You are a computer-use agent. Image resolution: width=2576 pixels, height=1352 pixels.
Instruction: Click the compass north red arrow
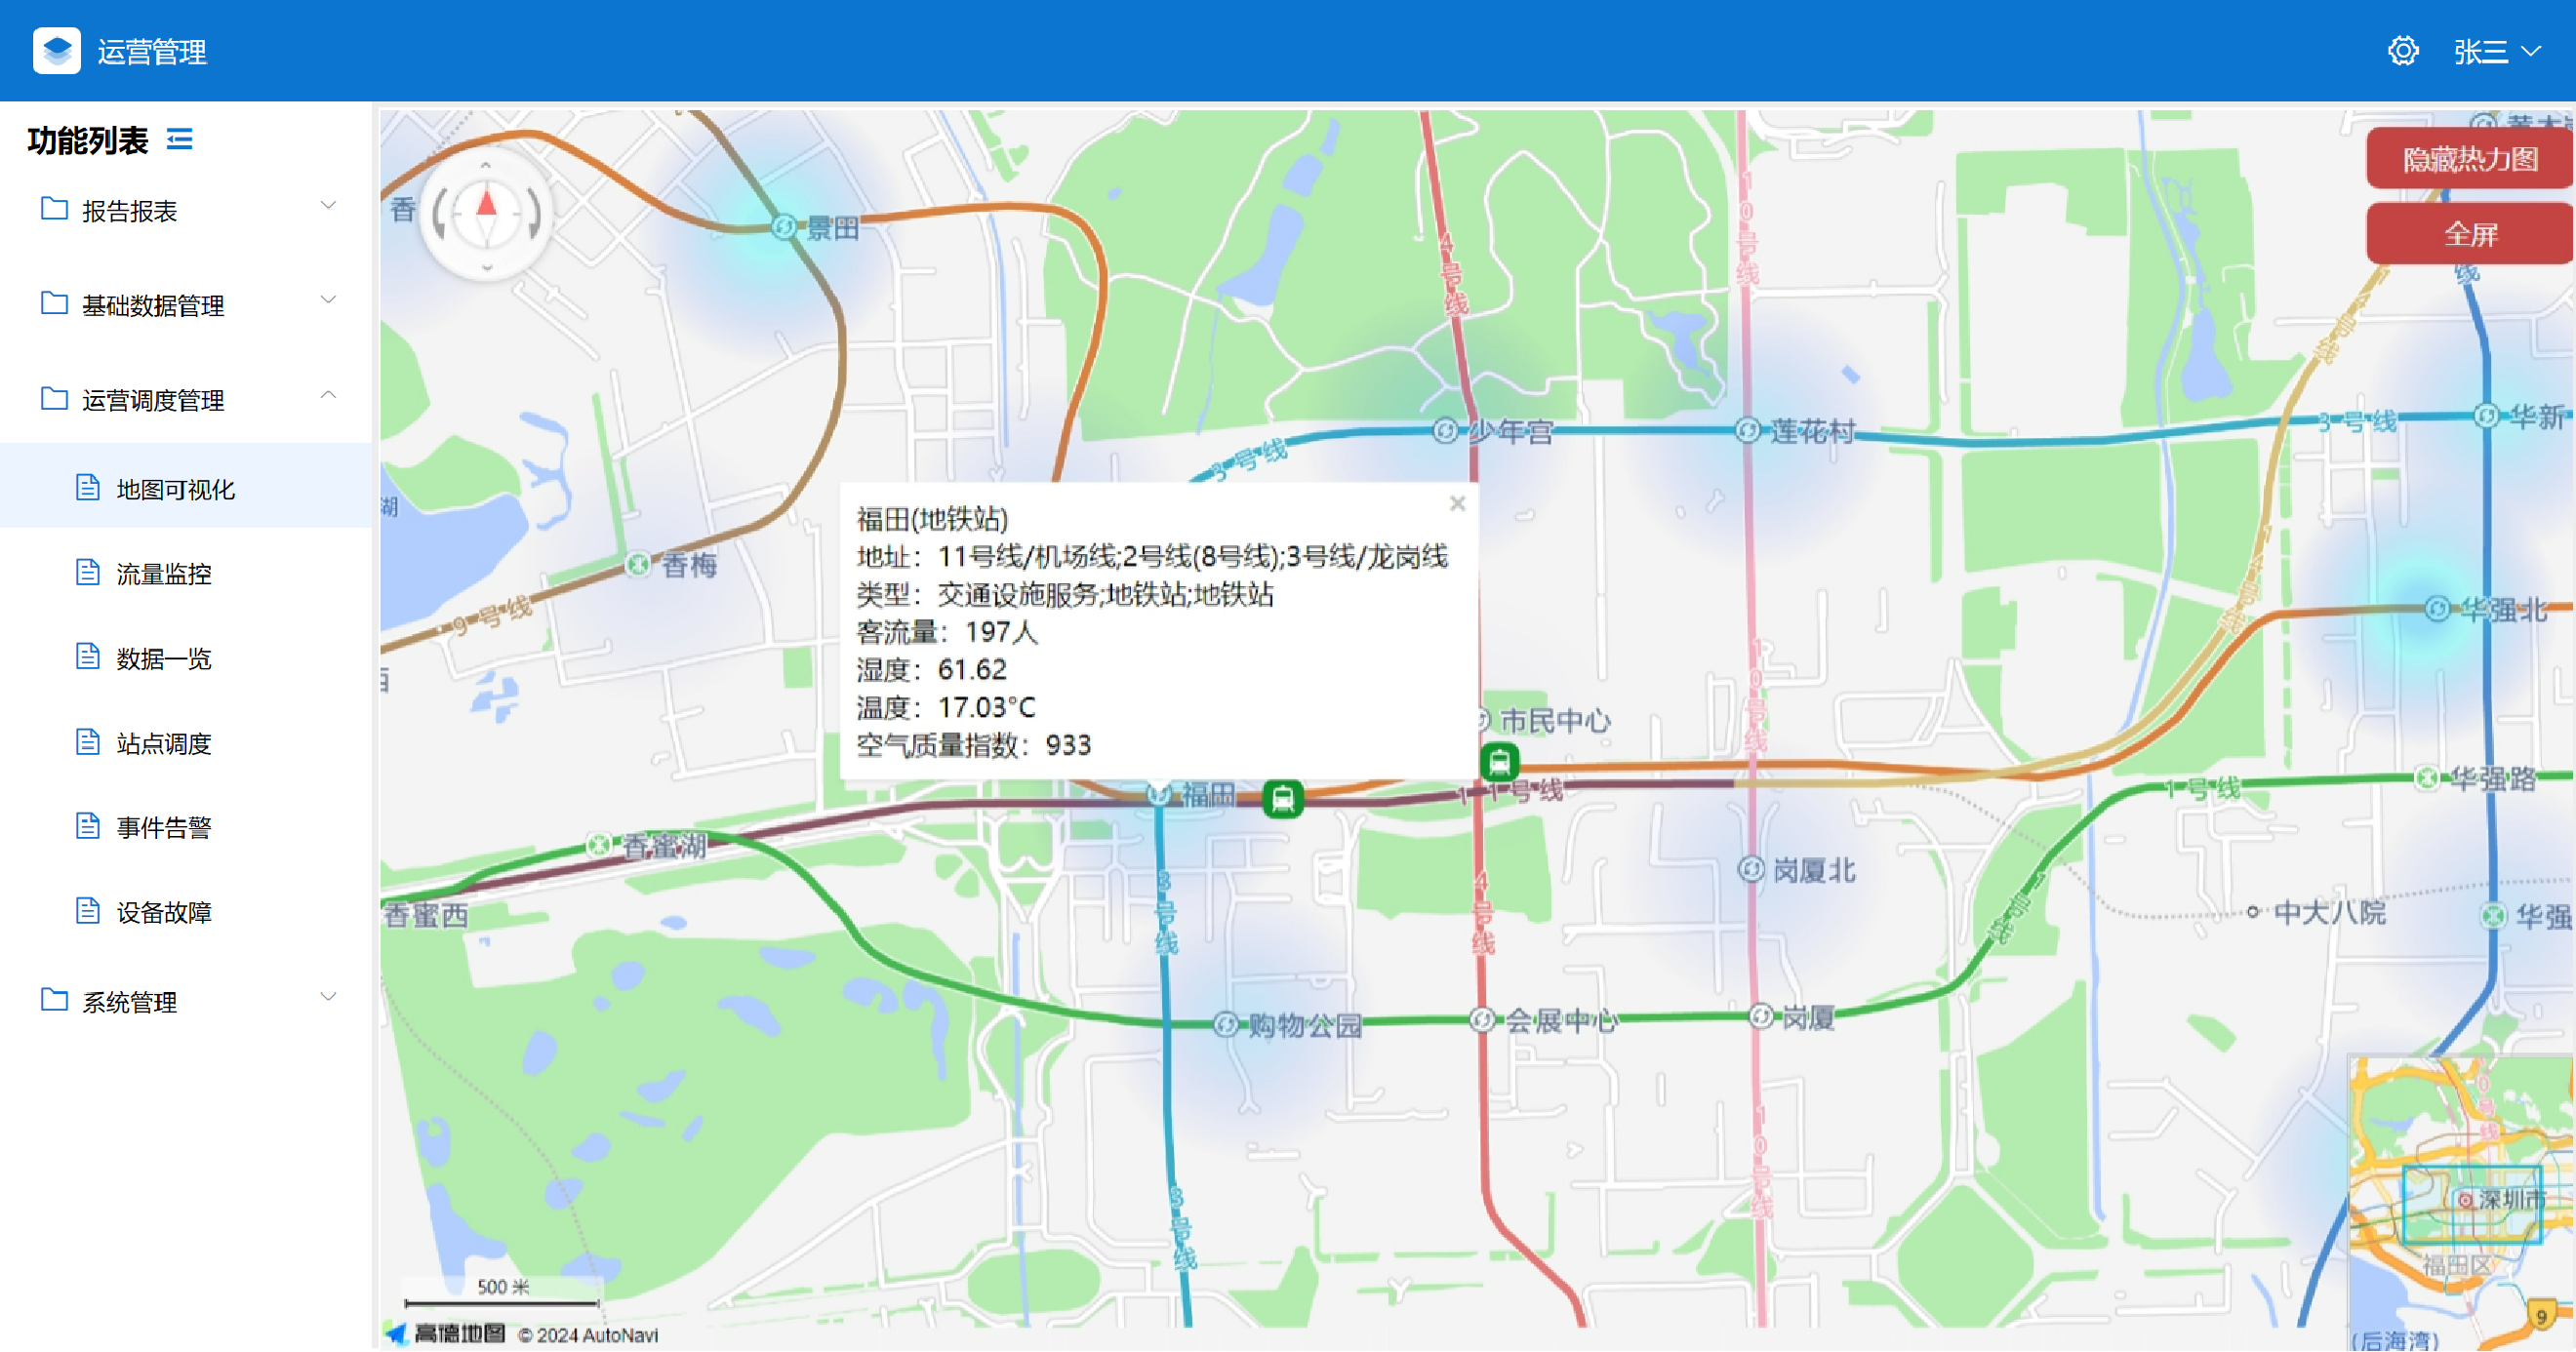[486, 204]
